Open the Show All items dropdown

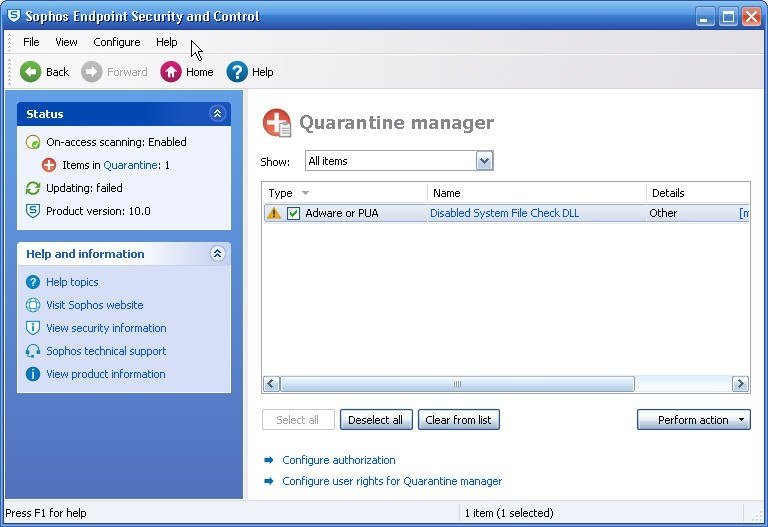484,161
